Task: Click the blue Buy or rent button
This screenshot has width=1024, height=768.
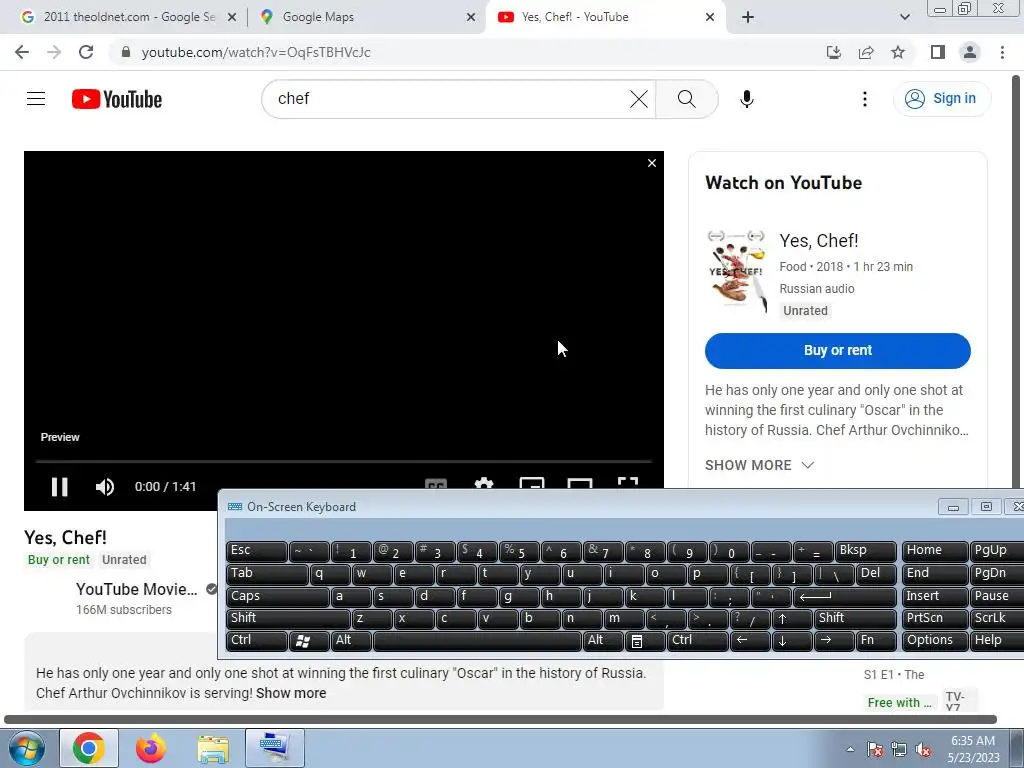Action: [x=837, y=351]
